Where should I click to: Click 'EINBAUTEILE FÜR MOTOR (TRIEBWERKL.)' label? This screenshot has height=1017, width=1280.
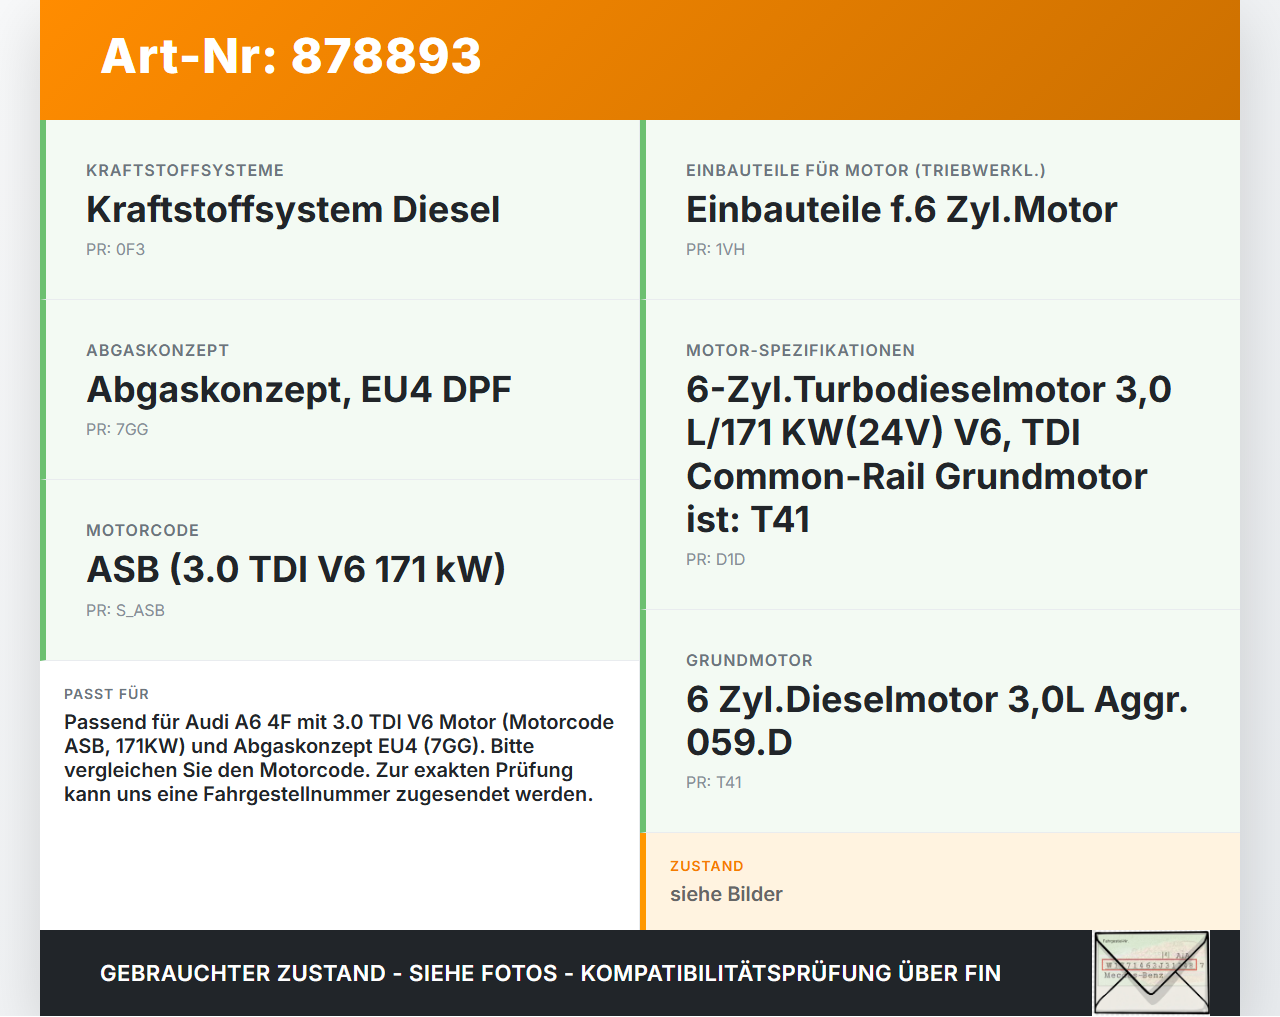[x=866, y=171]
